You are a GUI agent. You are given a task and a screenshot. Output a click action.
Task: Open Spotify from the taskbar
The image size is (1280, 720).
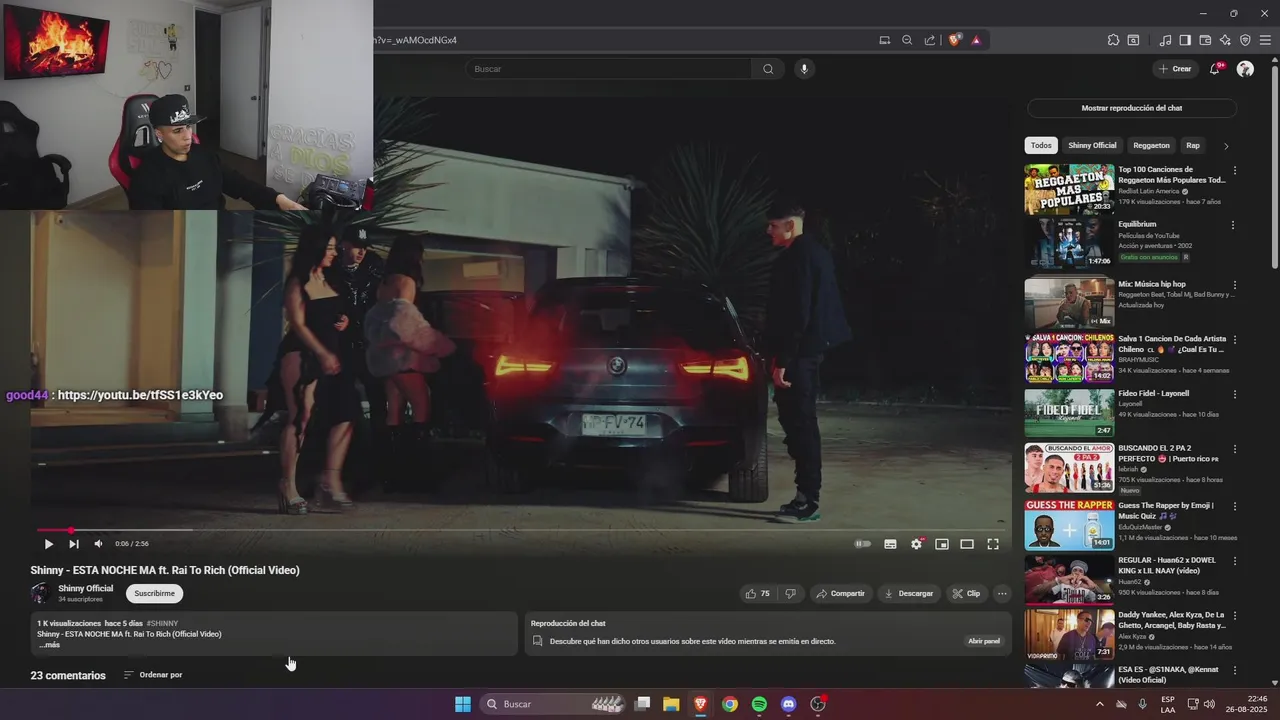759,704
